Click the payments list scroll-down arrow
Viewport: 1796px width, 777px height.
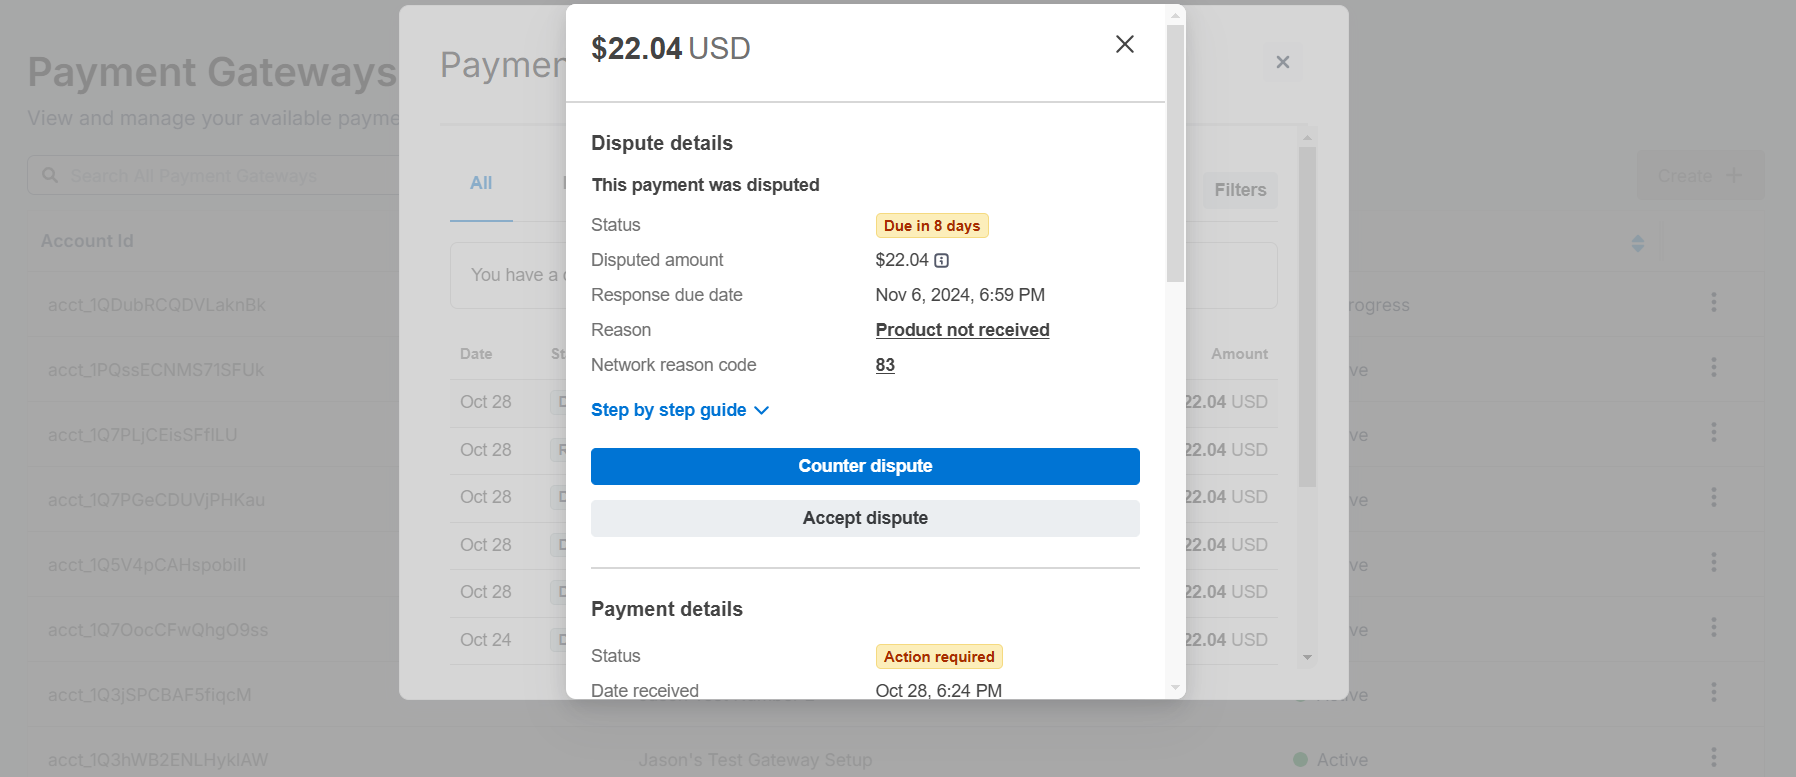[1307, 657]
